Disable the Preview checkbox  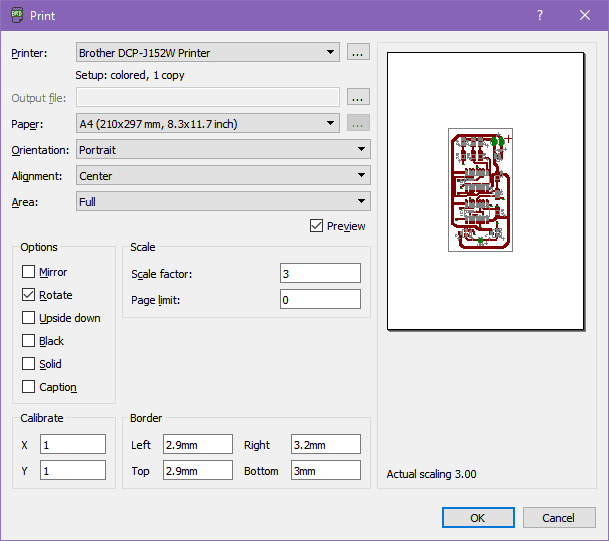(317, 226)
